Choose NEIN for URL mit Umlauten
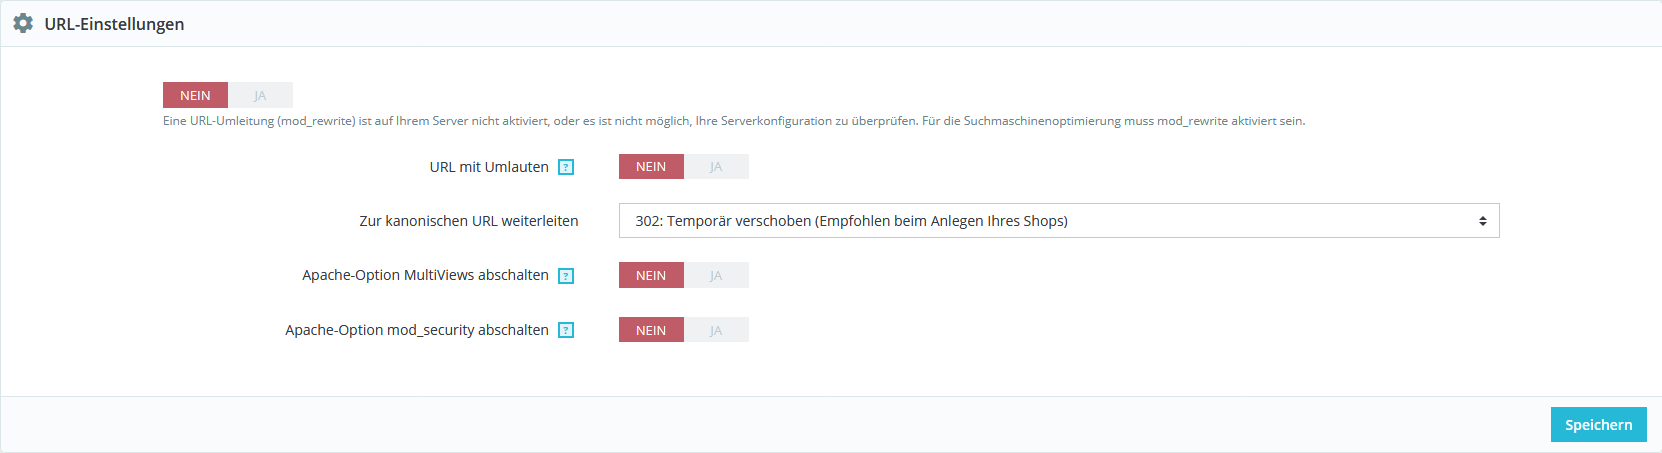This screenshot has width=1662, height=453. [x=651, y=167]
